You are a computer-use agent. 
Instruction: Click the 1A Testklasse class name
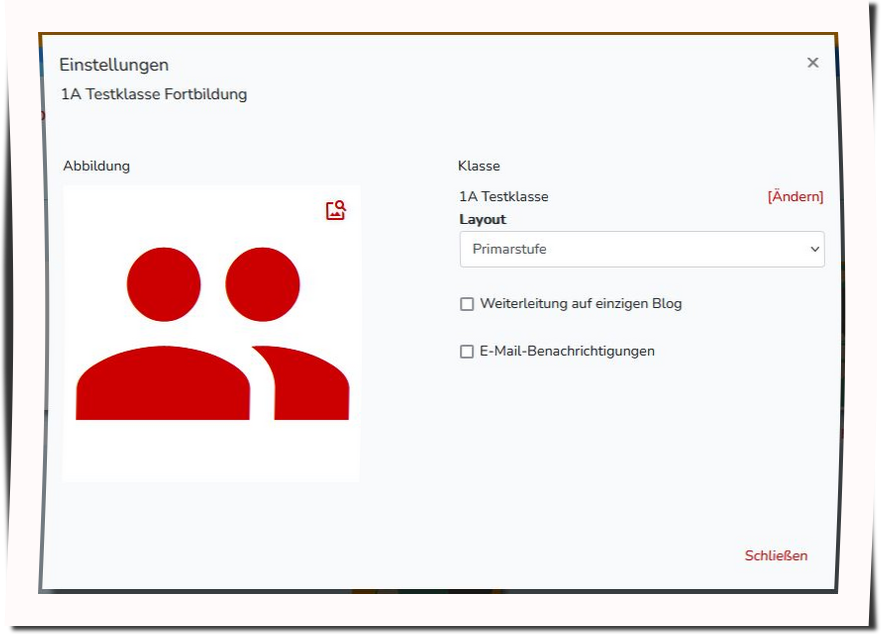[x=504, y=197]
